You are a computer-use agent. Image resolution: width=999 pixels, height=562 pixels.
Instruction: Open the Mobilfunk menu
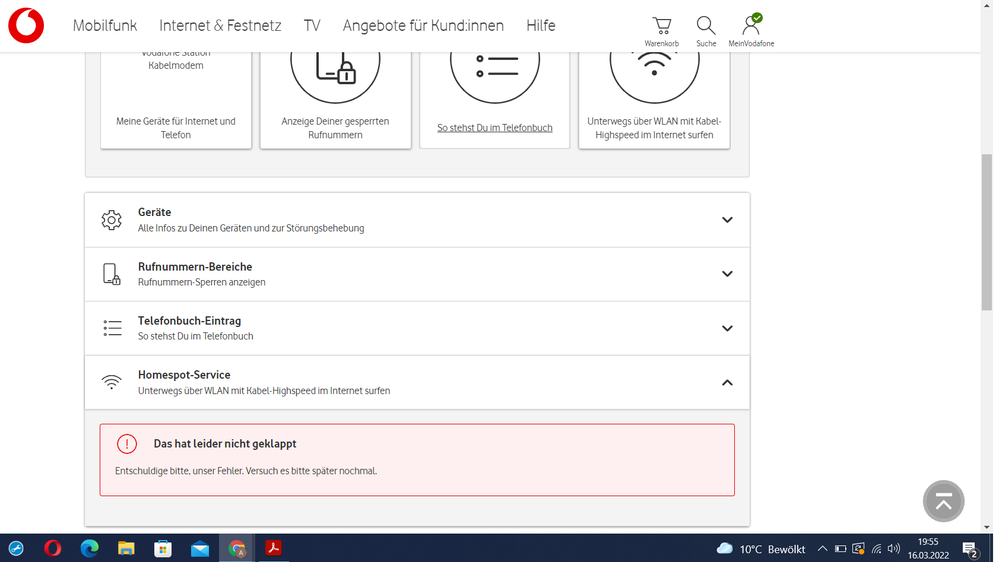(x=104, y=25)
